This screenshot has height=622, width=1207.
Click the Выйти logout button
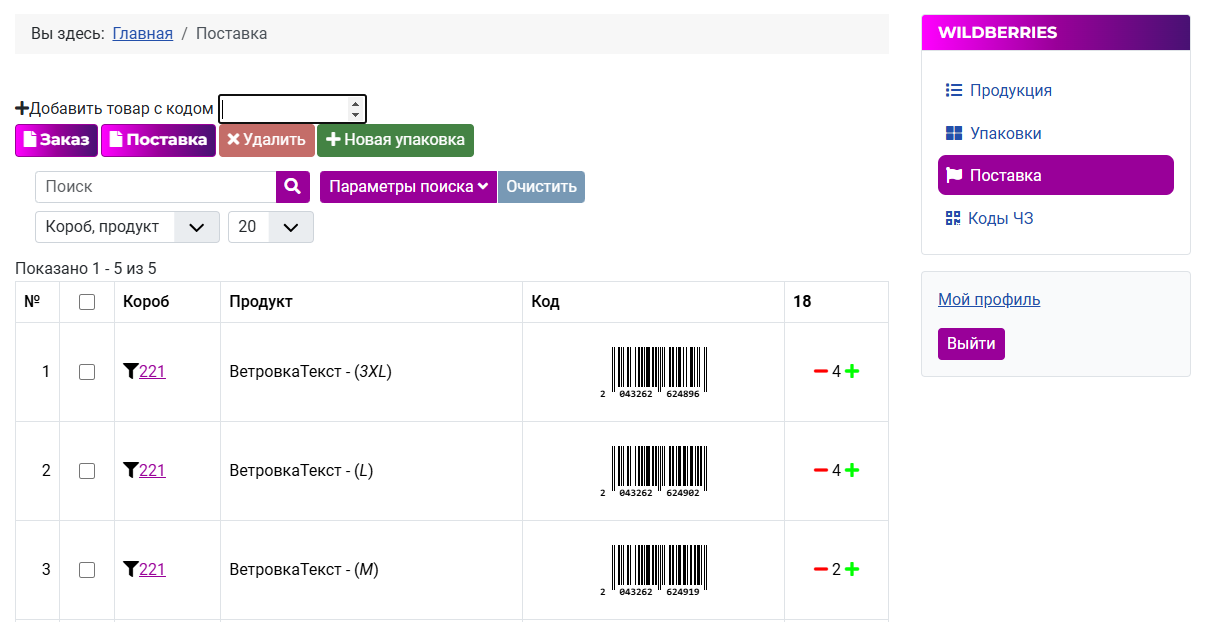pyautogui.click(x=971, y=344)
